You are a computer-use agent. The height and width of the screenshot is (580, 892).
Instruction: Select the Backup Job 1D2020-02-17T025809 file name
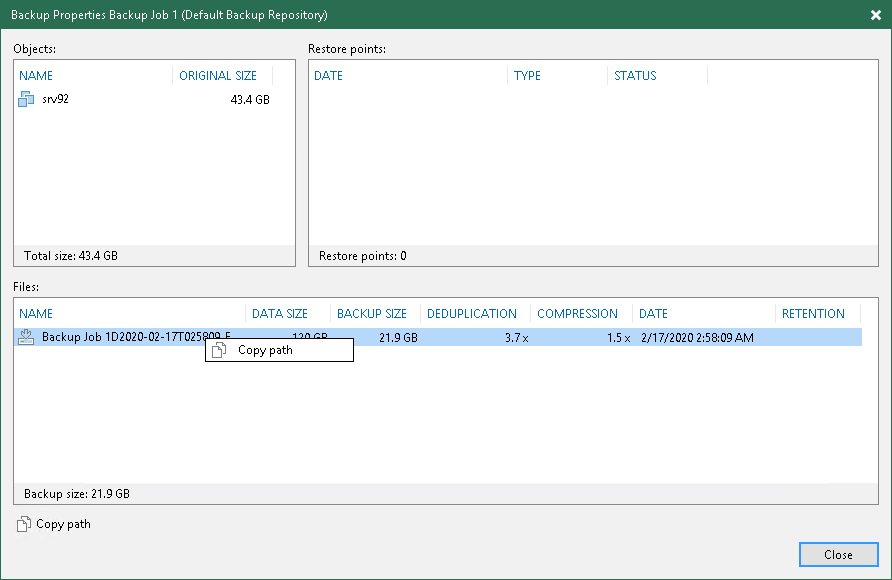click(x=137, y=337)
